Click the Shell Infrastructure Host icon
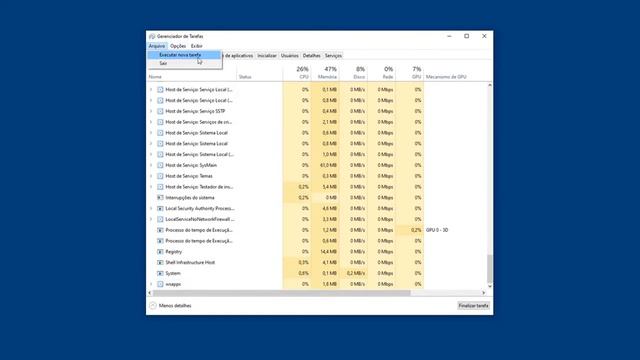 point(160,262)
